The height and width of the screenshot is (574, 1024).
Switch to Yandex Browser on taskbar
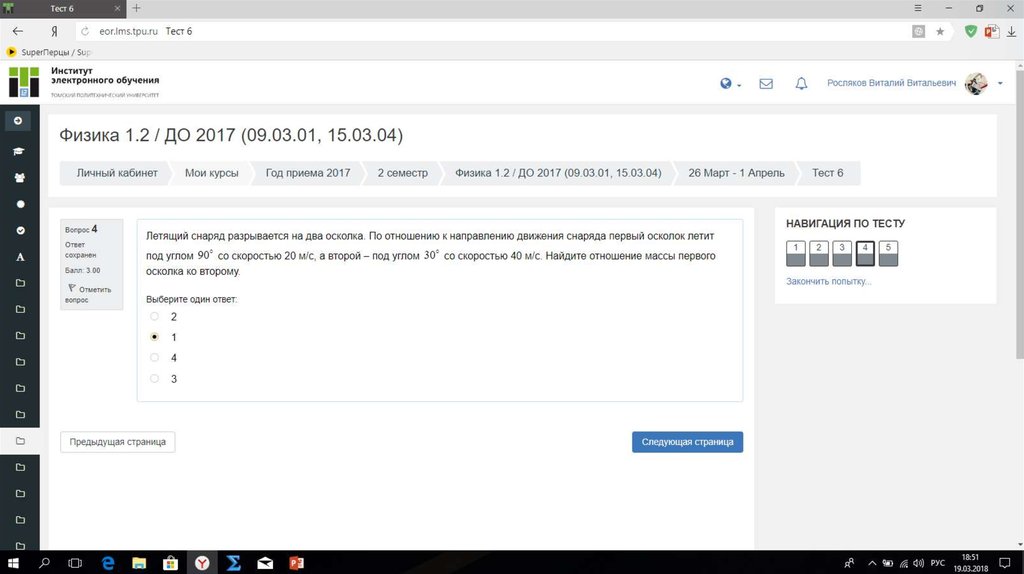[x=202, y=563]
